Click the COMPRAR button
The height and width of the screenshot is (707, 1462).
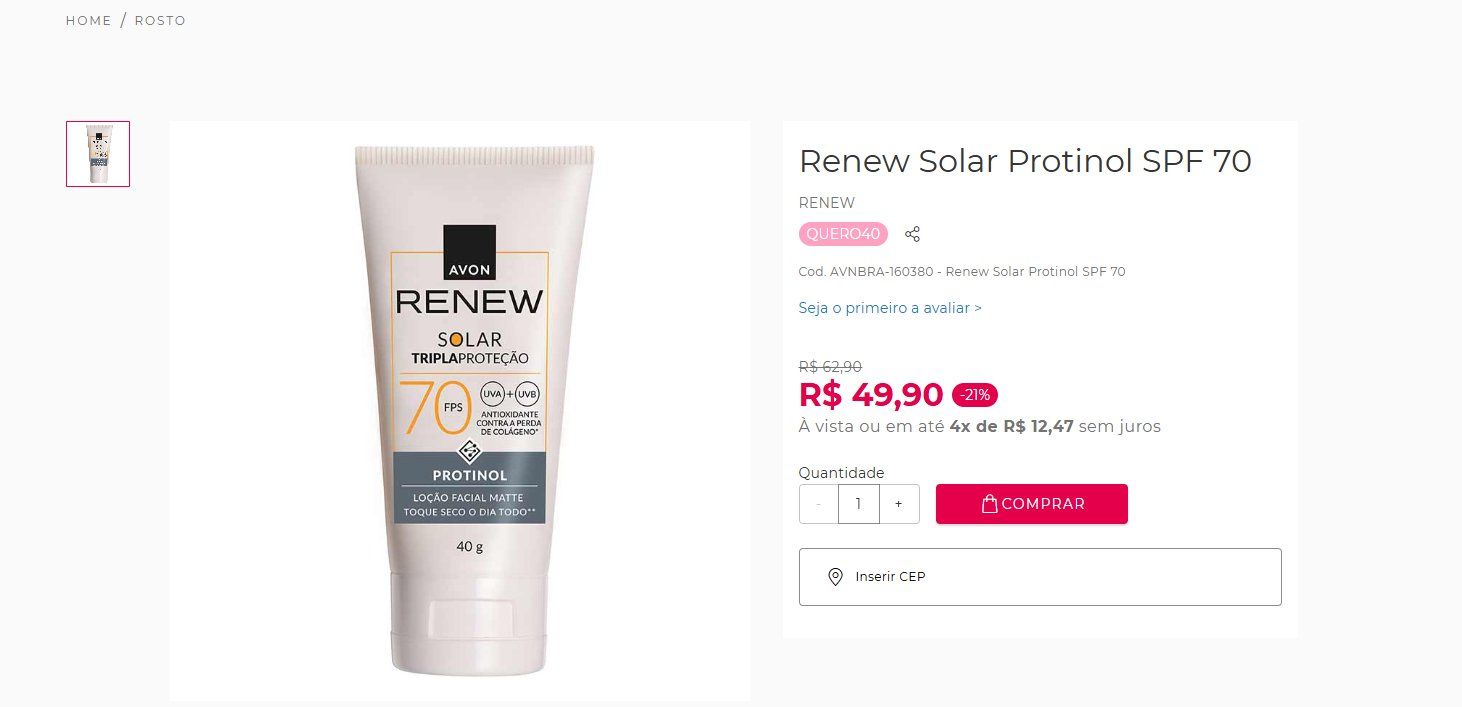[1032, 504]
